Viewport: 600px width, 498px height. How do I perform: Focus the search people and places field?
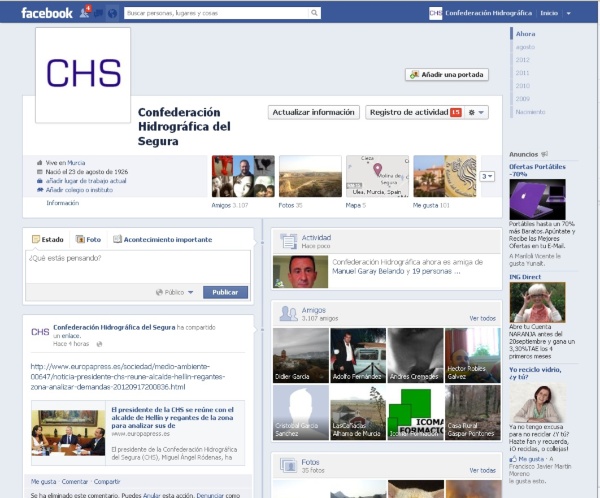[216, 13]
